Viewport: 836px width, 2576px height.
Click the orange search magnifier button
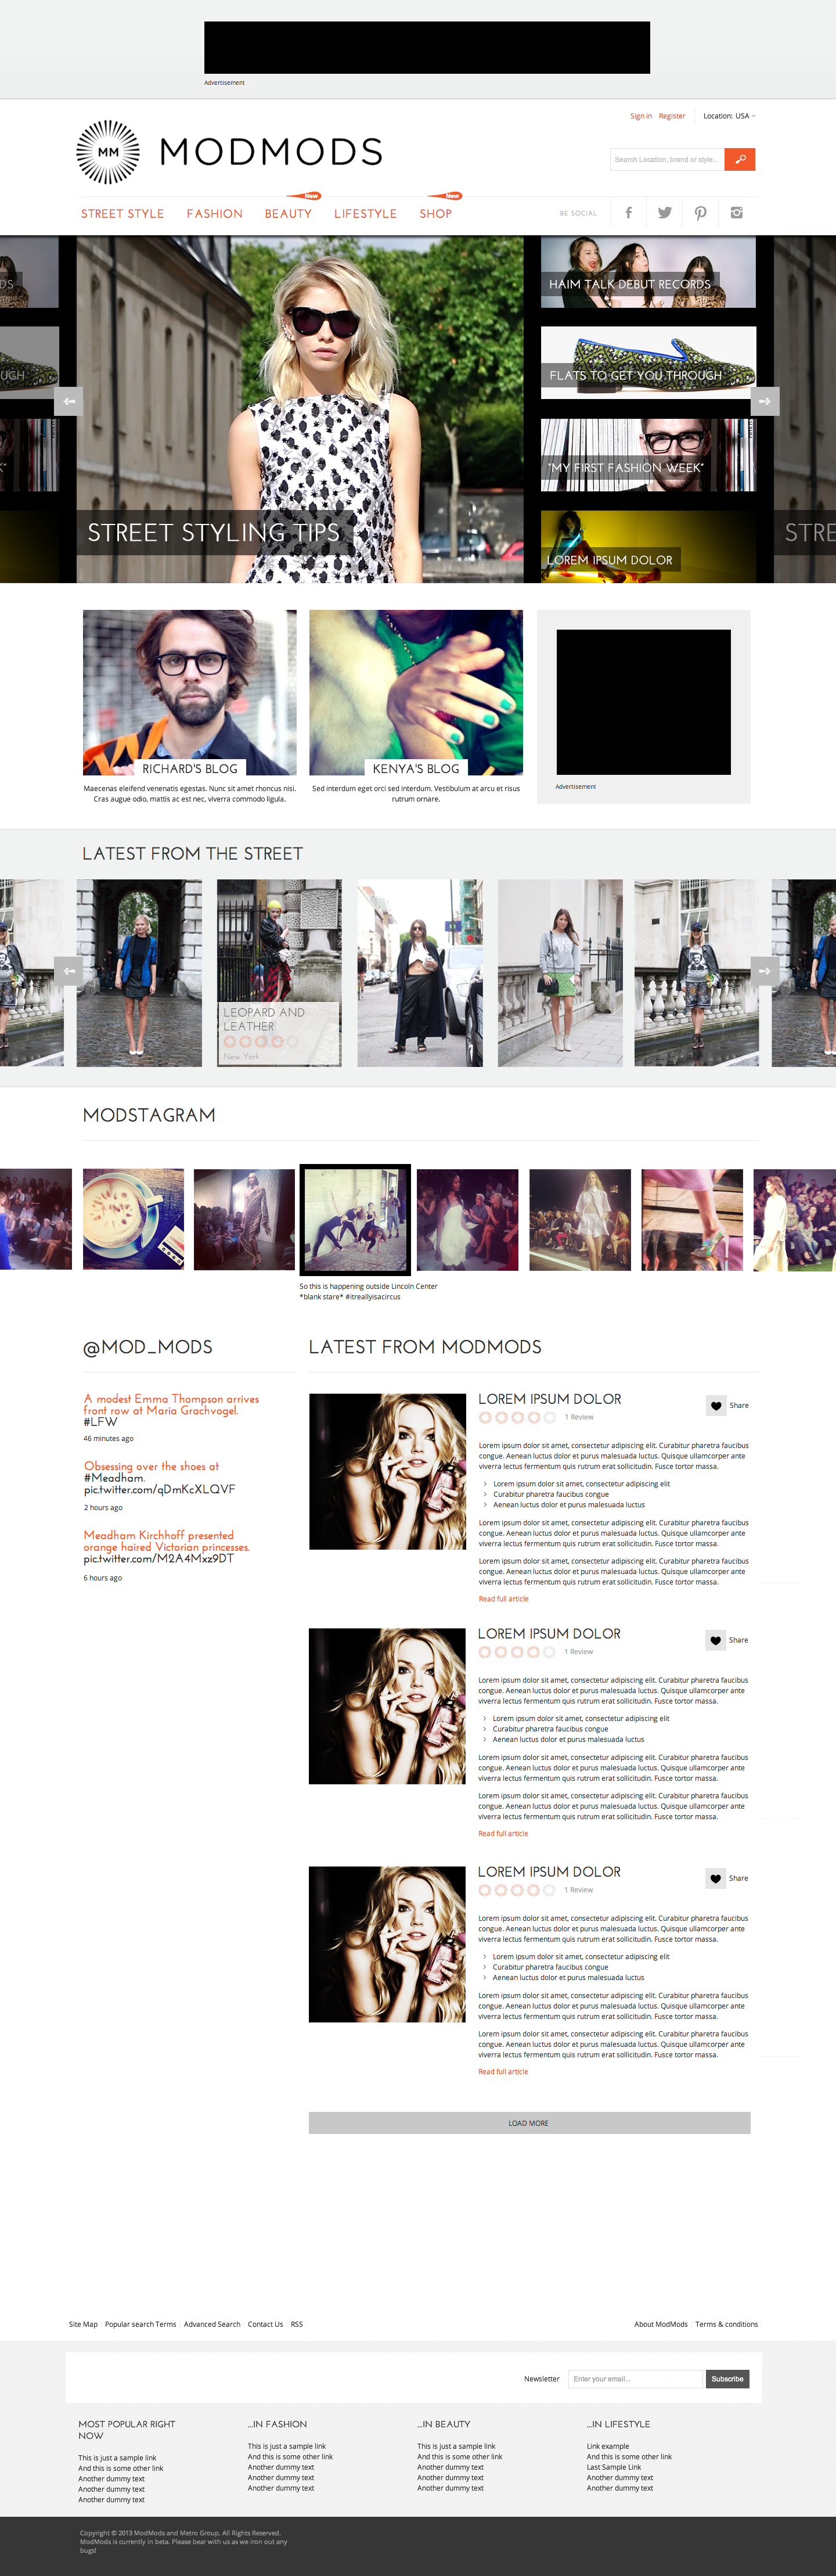739,159
